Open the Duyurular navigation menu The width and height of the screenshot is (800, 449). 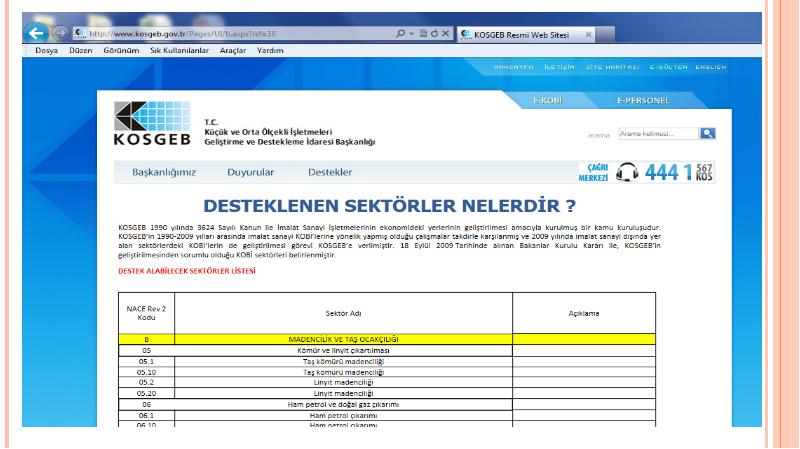[251, 172]
